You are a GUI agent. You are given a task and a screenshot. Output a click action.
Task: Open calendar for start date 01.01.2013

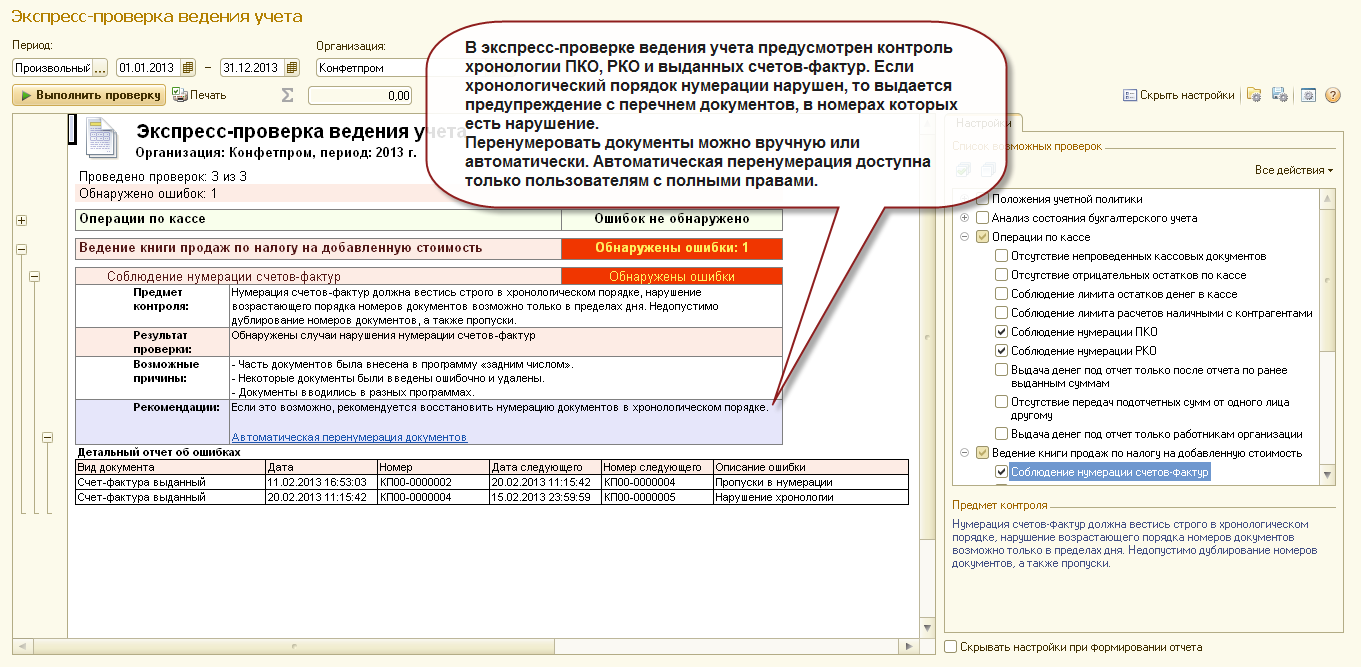pyautogui.click(x=188, y=68)
